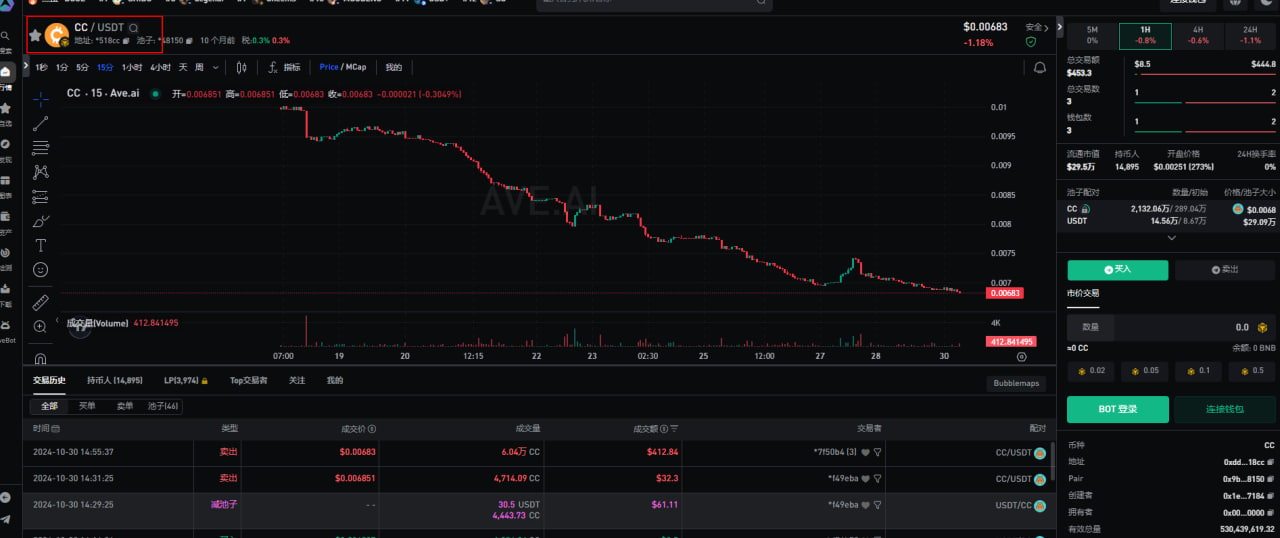The height and width of the screenshot is (538, 1280).
Task: Select the trend line drawing tool
Action: [x=40, y=123]
